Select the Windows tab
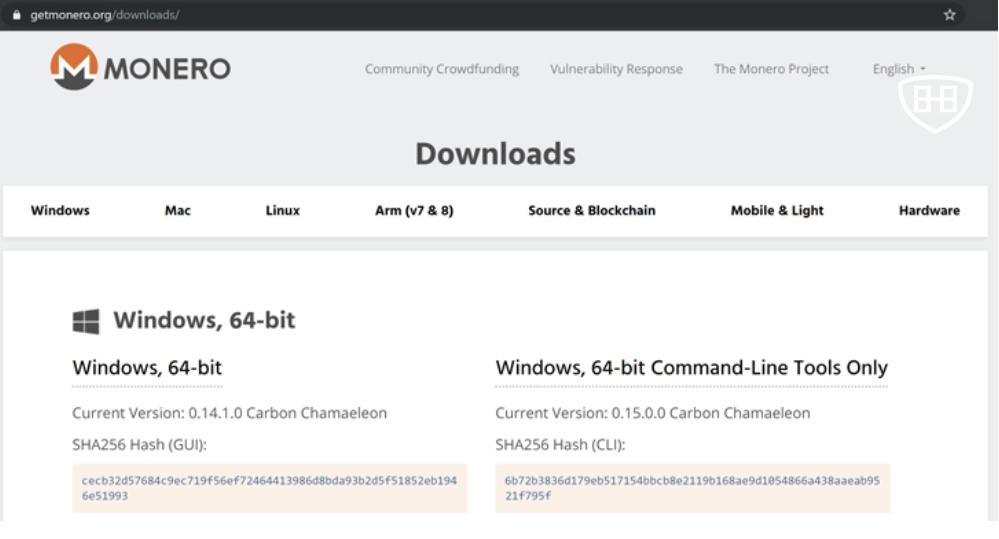Viewport: 999px width, 539px height. tap(60, 210)
